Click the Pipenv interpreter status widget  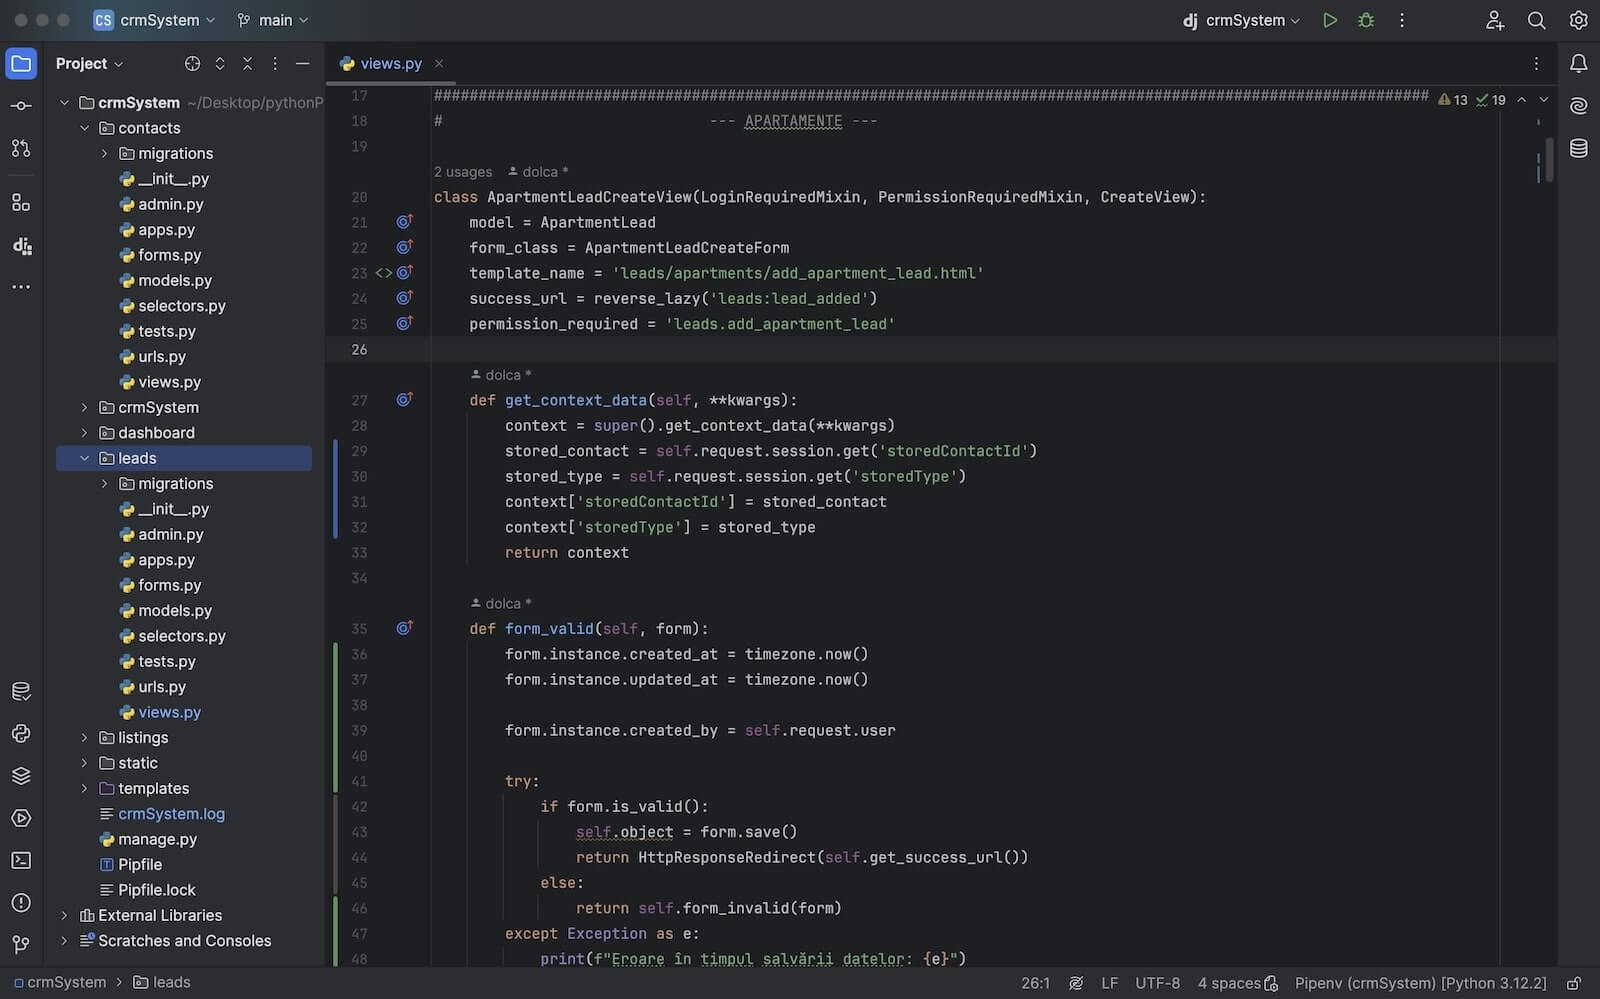click(1419, 983)
